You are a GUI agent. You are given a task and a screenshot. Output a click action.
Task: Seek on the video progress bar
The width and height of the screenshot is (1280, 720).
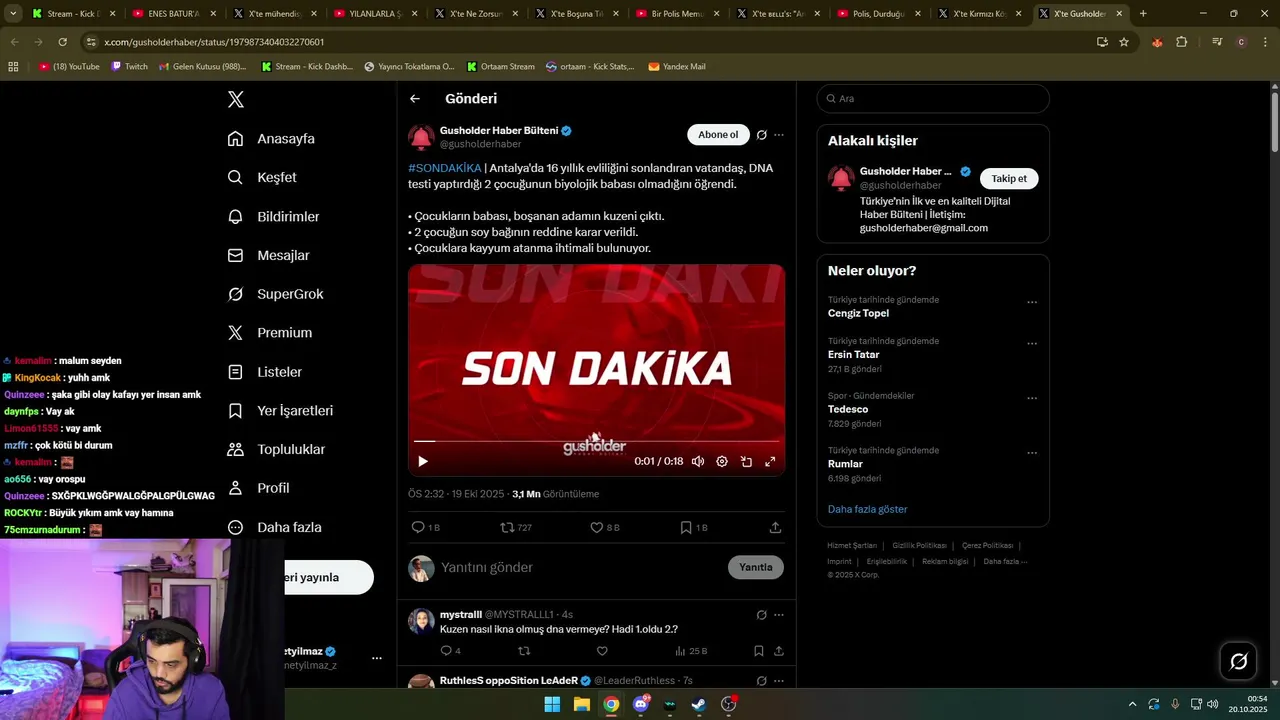click(596, 440)
